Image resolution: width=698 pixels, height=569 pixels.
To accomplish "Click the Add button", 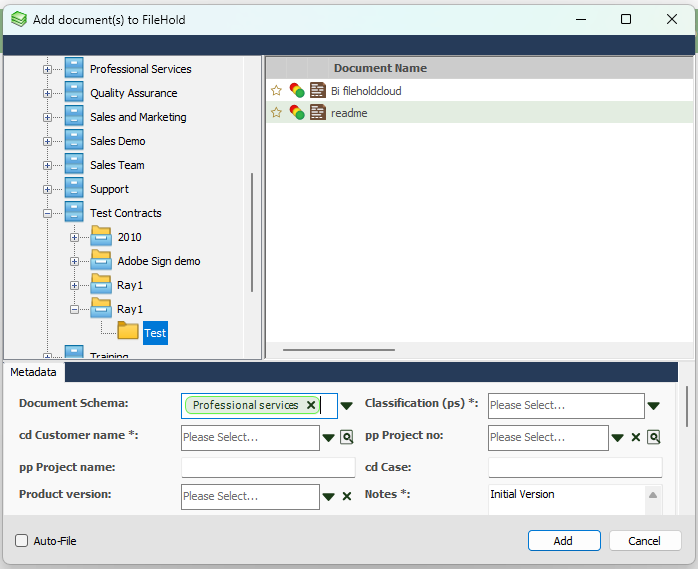I will pyautogui.click(x=563, y=540).
